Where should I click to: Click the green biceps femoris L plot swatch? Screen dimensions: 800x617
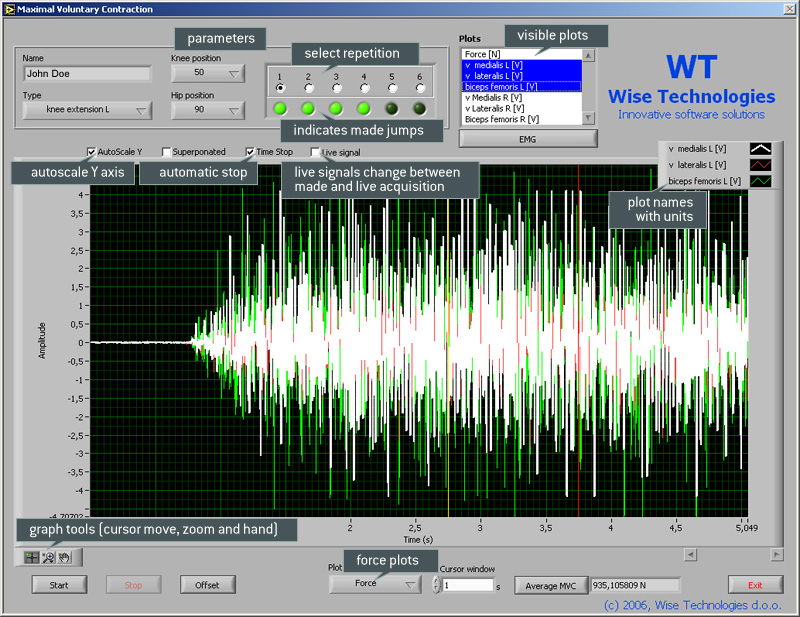(760, 181)
